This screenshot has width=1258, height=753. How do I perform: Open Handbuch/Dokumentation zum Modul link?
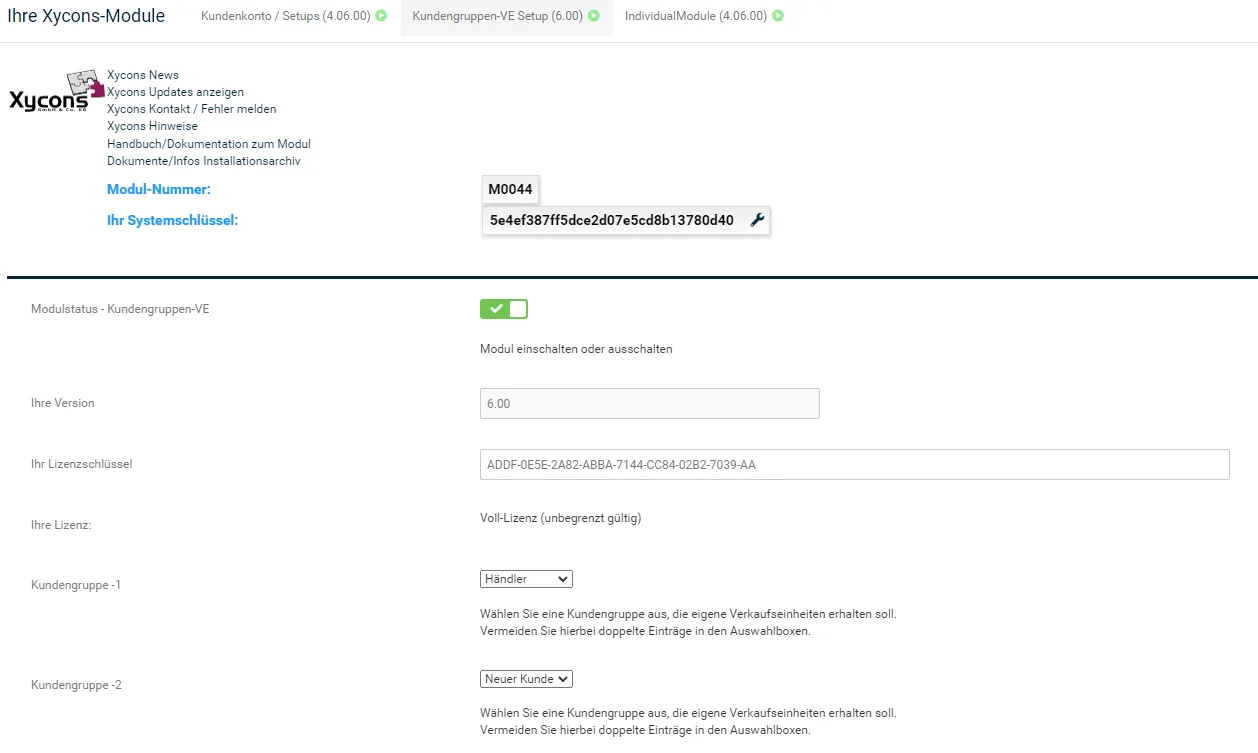coord(209,144)
